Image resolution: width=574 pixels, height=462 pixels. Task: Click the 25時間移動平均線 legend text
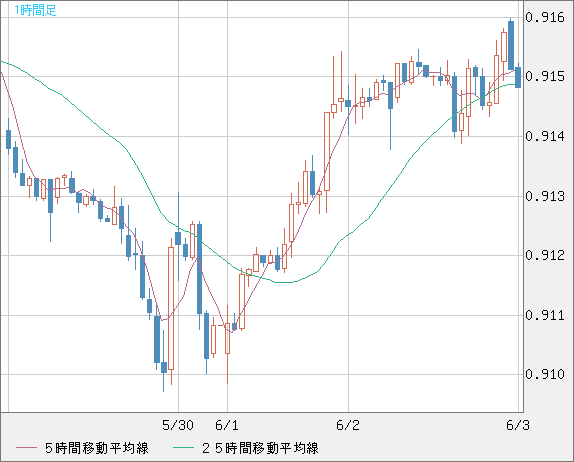260,448
